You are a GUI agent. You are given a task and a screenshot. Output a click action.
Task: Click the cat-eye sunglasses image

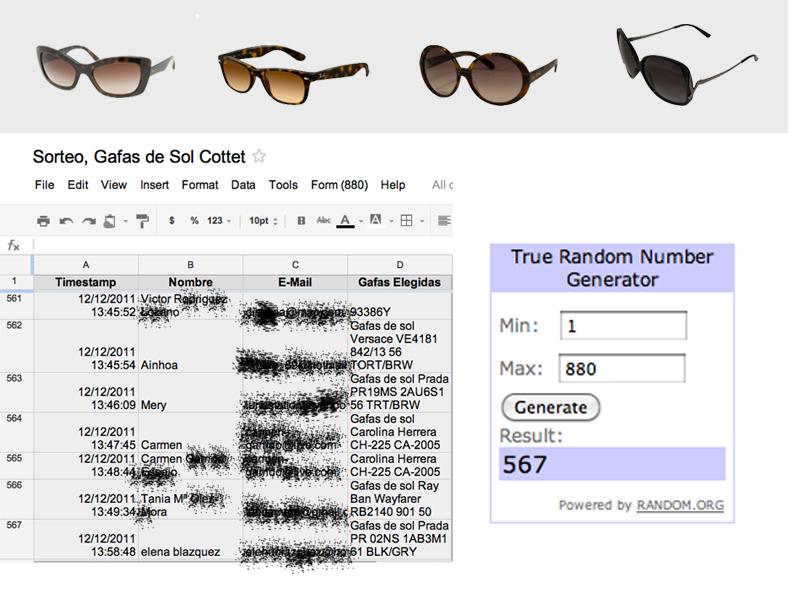[x=105, y=71]
